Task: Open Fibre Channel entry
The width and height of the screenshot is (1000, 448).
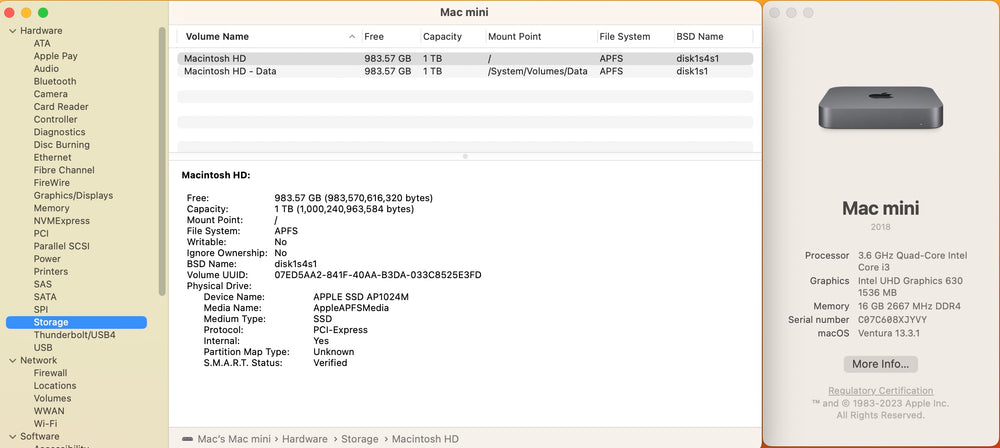Action: 64,170
